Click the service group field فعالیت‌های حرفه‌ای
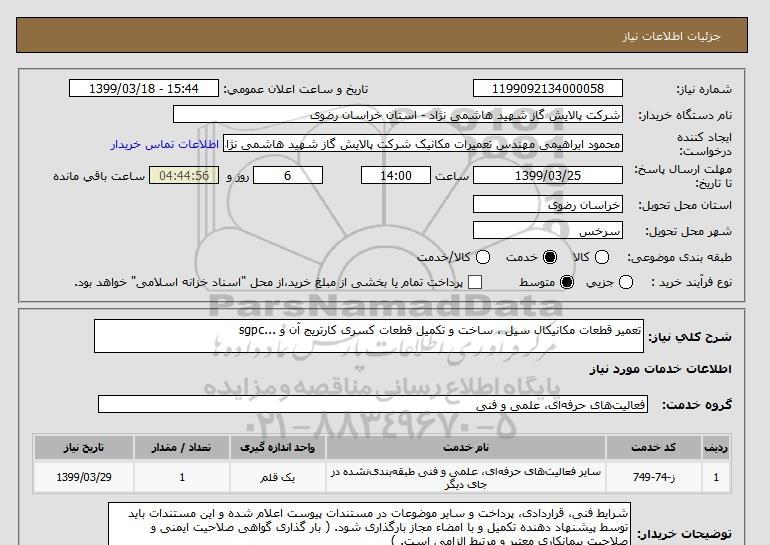The image size is (770, 545). click(x=373, y=405)
